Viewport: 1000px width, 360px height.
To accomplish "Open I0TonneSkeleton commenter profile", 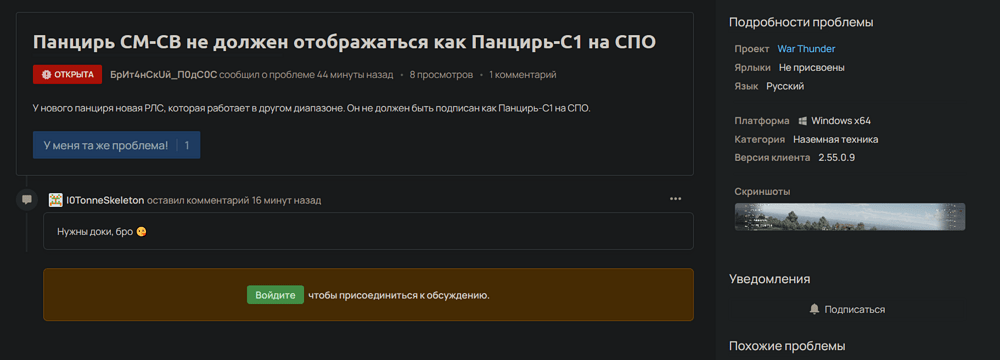I will click(105, 200).
